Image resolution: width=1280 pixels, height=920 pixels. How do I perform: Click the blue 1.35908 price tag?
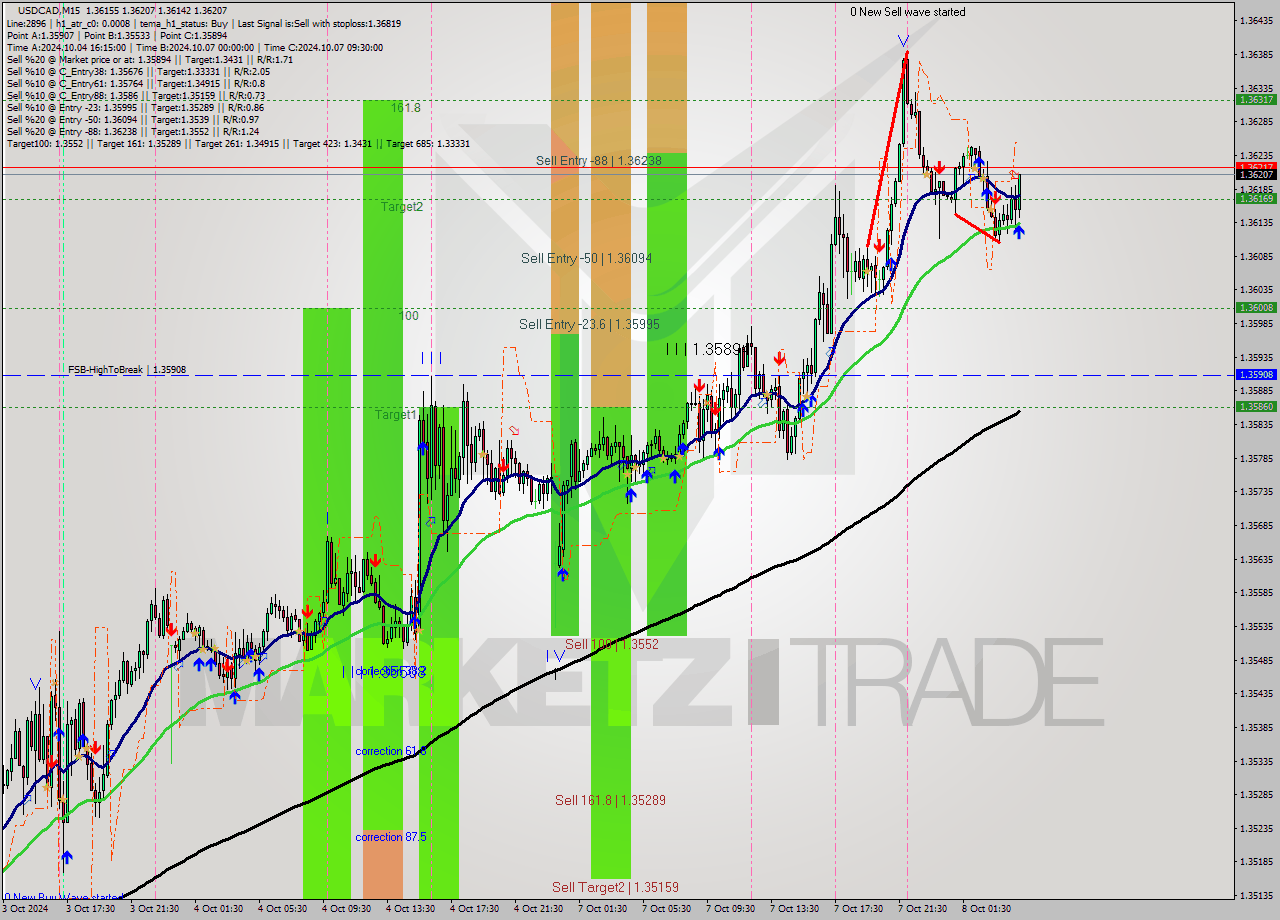(1256, 374)
